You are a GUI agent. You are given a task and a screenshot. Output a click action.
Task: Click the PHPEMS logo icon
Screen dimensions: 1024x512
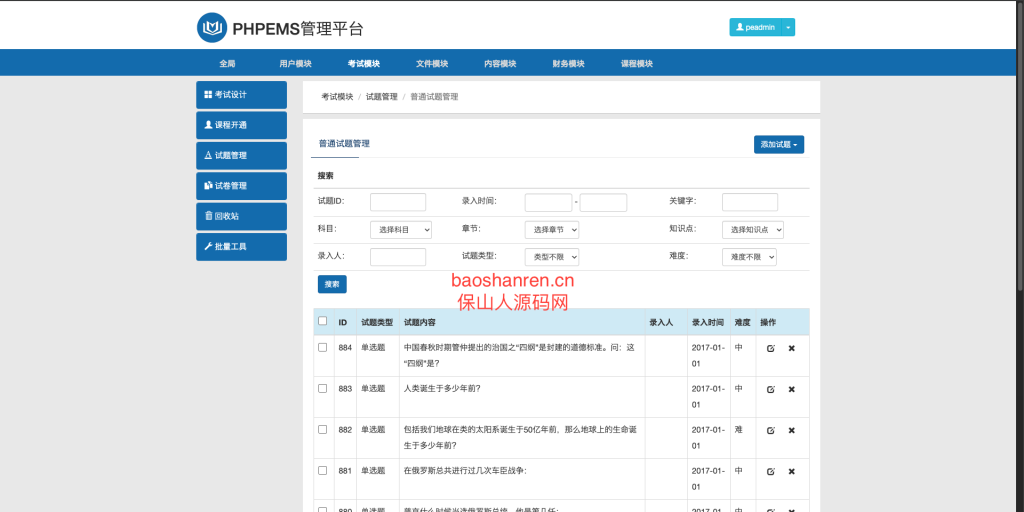(x=212, y=27)
